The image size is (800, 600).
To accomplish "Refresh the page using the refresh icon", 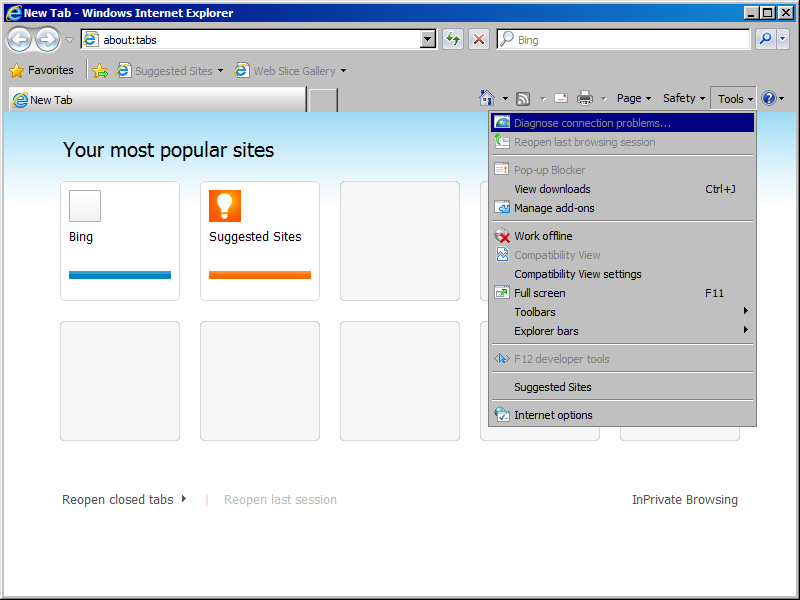I will click(452, 39).
